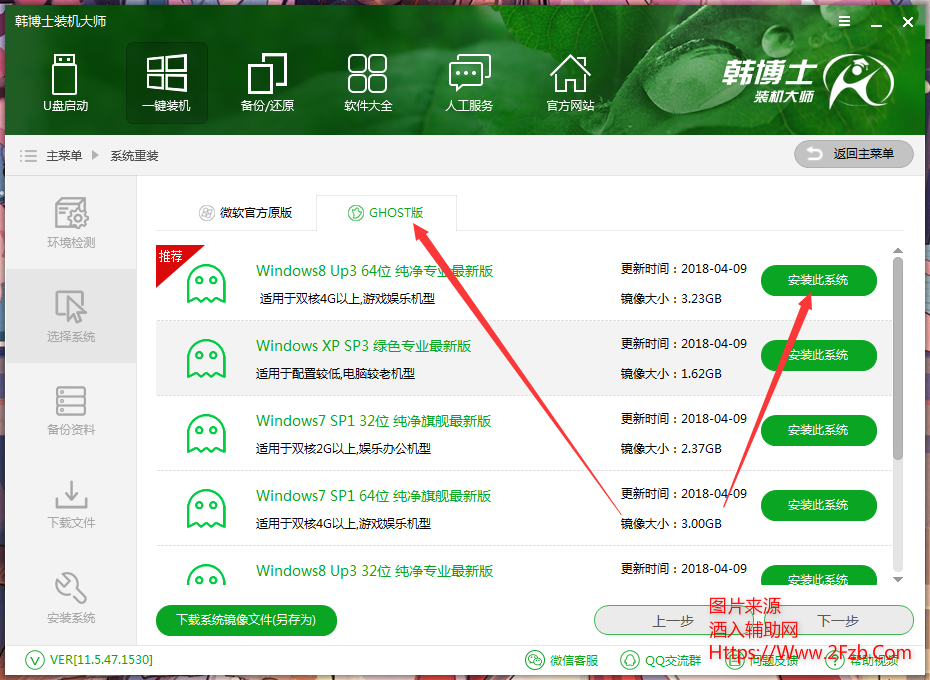Click the ghost icon for Windows7 SP1 32位
This screenshot has height=680, width=930.
tap(206, 434)
